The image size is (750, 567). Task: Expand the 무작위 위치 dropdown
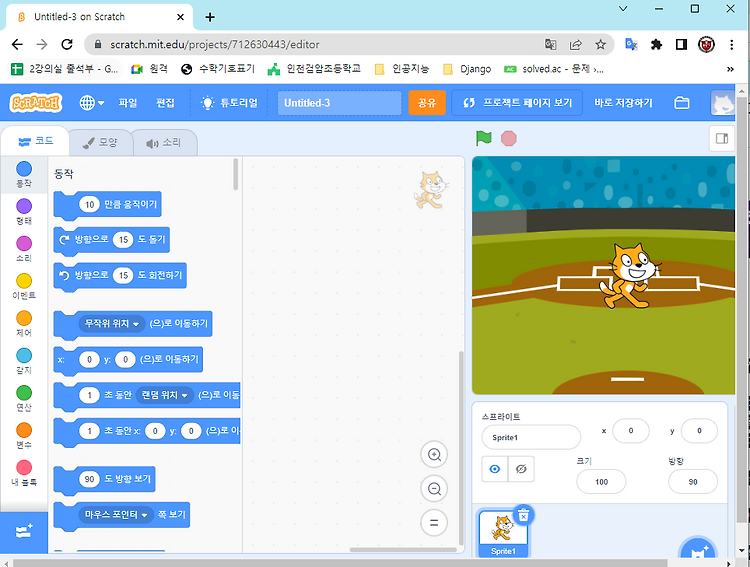coord(112,324)
